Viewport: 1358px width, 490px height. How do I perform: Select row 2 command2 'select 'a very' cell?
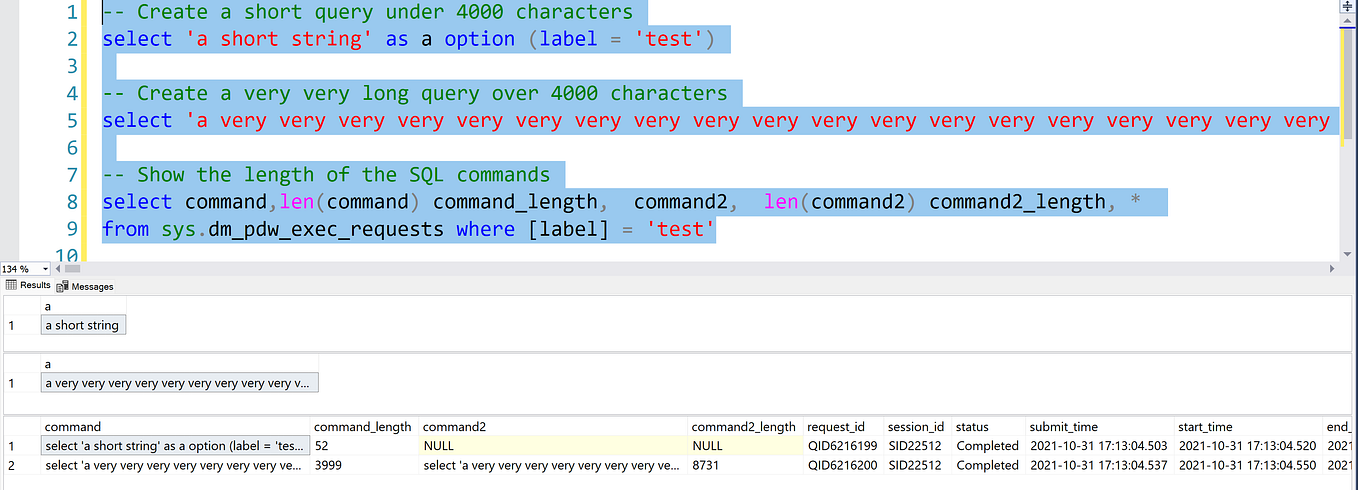(x=553, y=465)
